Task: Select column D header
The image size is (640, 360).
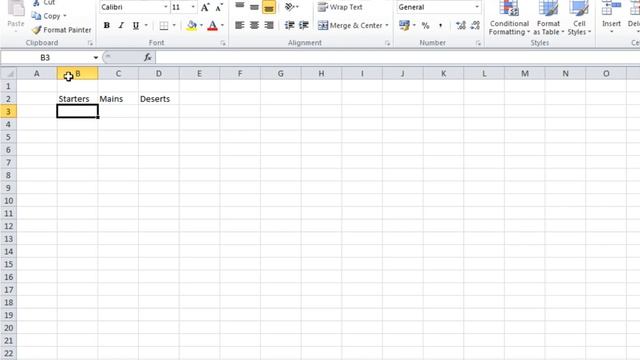Action: (159, 73)
